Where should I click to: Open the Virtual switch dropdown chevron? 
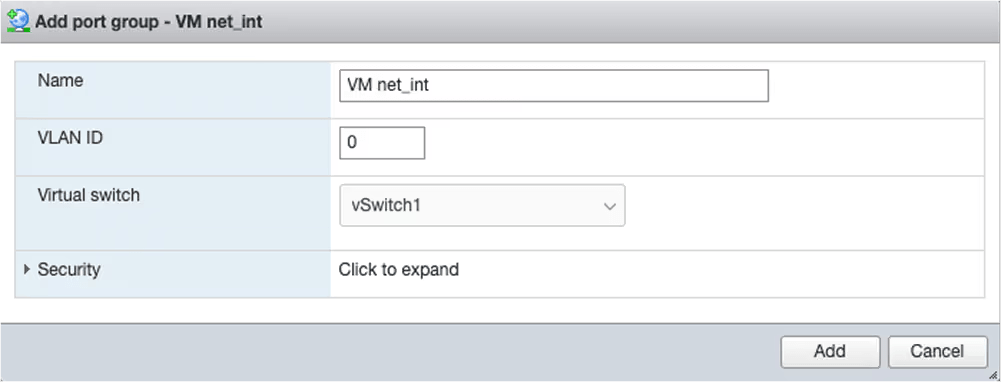[609, 206]
